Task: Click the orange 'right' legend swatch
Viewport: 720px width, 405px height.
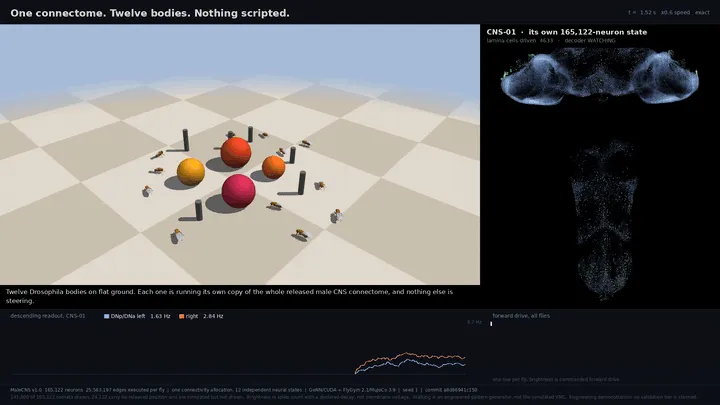Action: (181, 316)
